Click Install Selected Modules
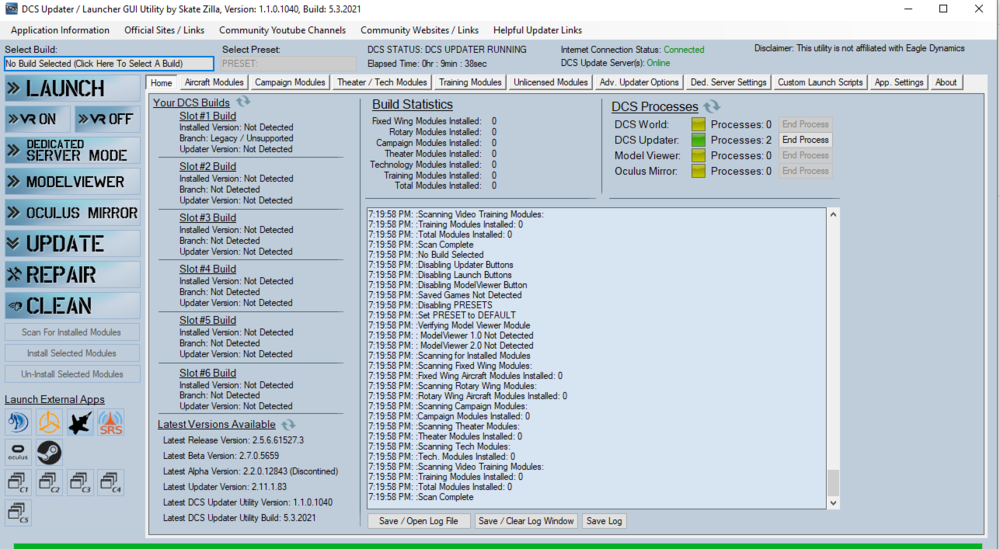Image resolution: width=1000 pixels, height=549 pixels. coord(71,353)
